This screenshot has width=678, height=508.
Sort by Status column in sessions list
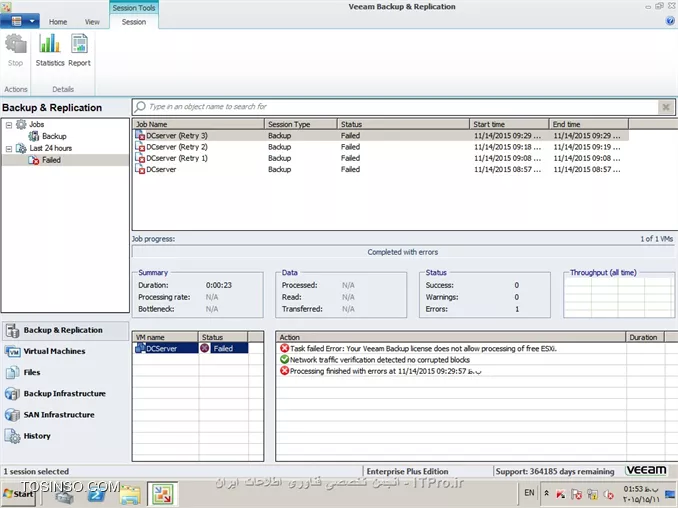click(x=403, y=124)
